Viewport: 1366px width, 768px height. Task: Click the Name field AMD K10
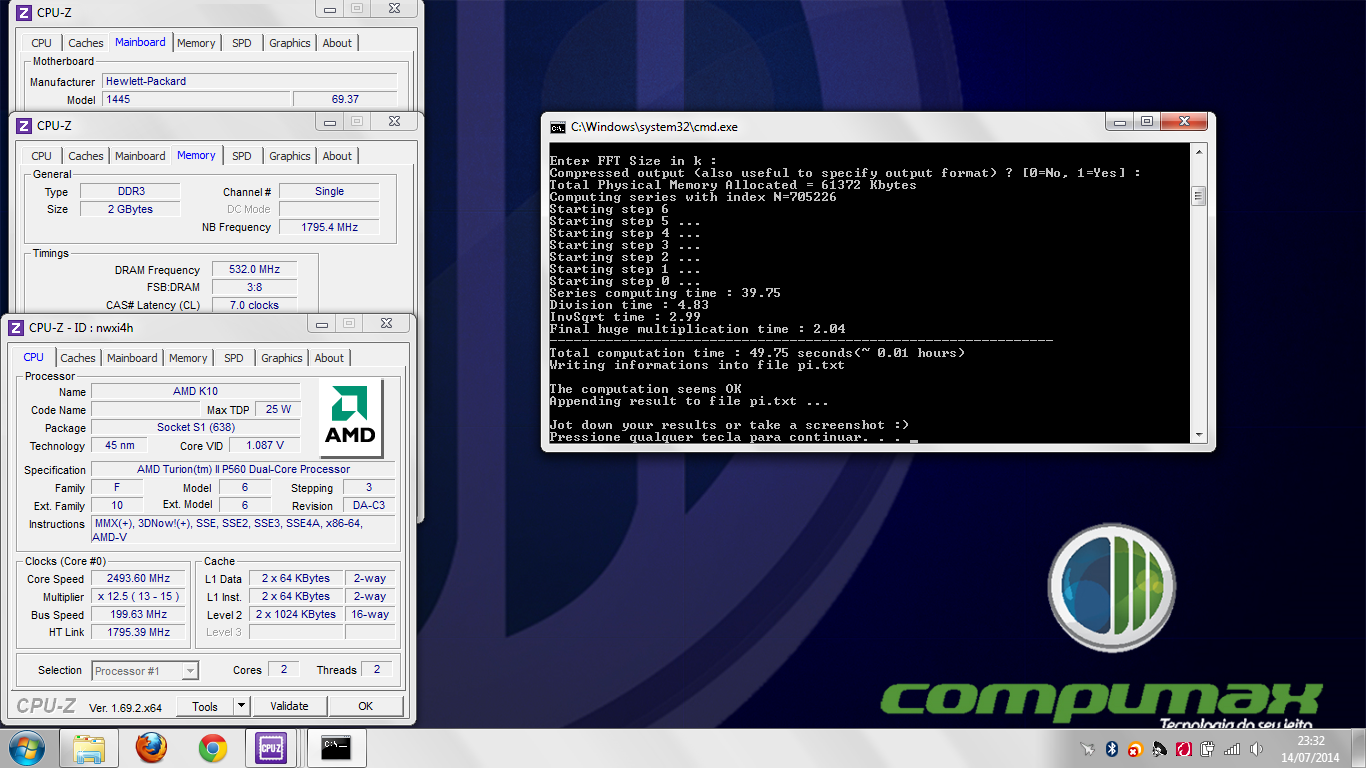[x=195, y=392]
